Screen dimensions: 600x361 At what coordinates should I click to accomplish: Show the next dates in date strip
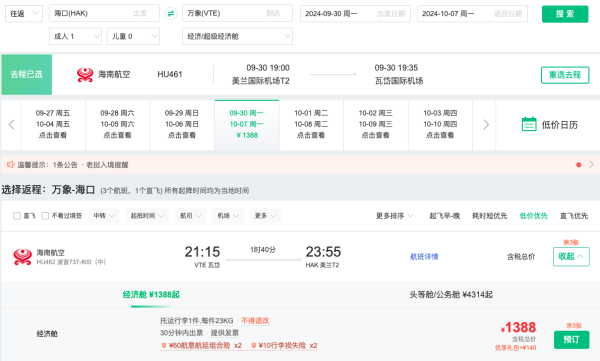(486, 125)
